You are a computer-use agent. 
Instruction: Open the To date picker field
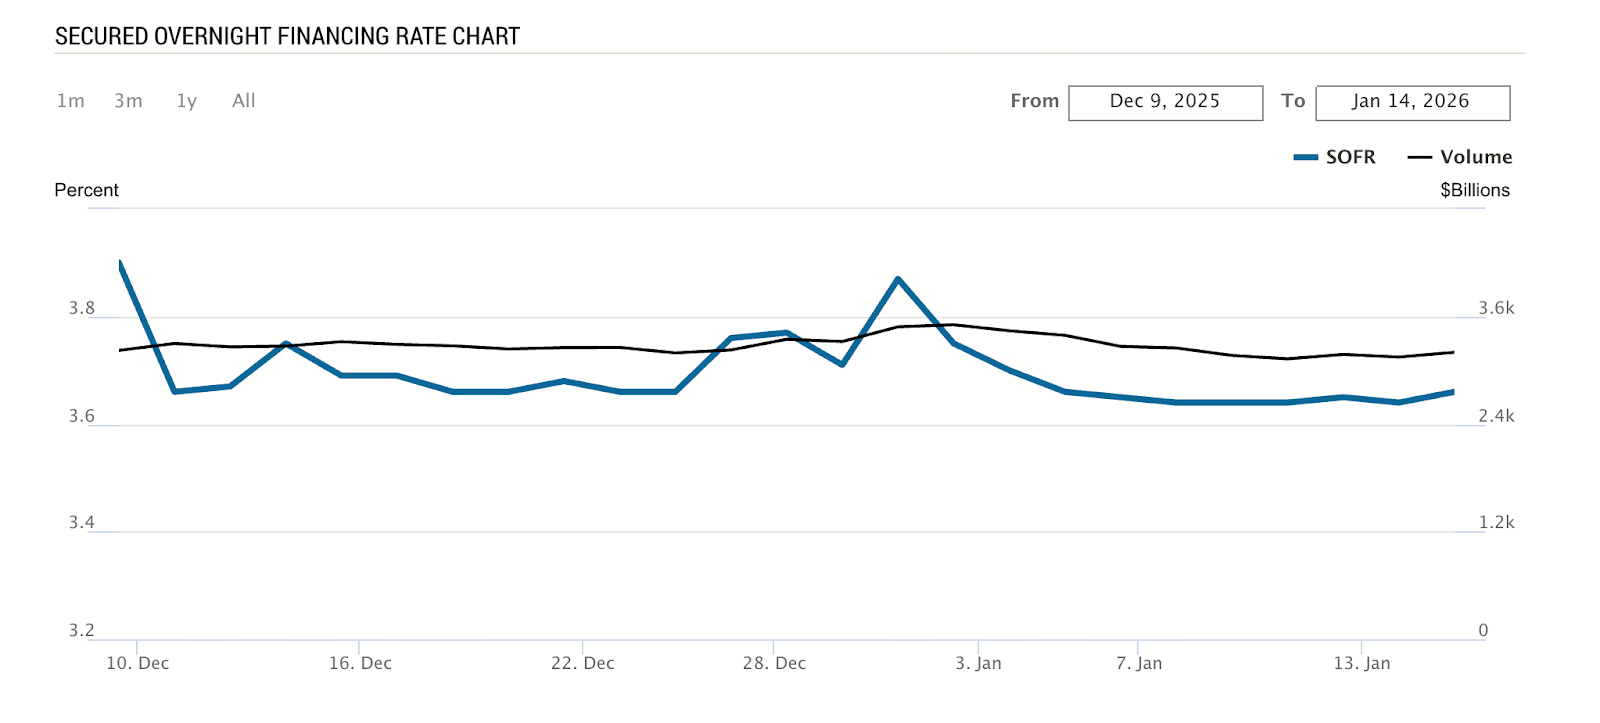(x=1412, y=102)
